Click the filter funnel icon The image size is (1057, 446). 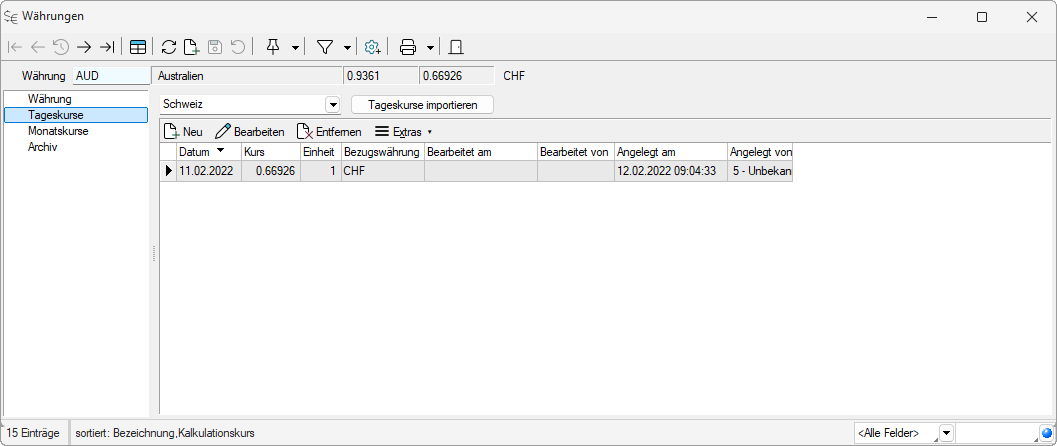[x=325, y=47]
